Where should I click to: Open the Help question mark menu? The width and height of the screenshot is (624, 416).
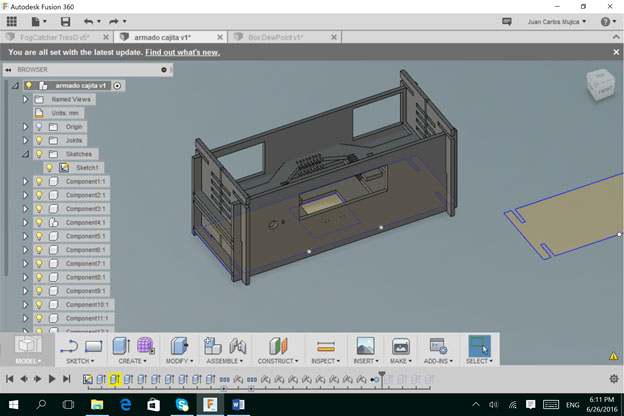tap(608, 21)
